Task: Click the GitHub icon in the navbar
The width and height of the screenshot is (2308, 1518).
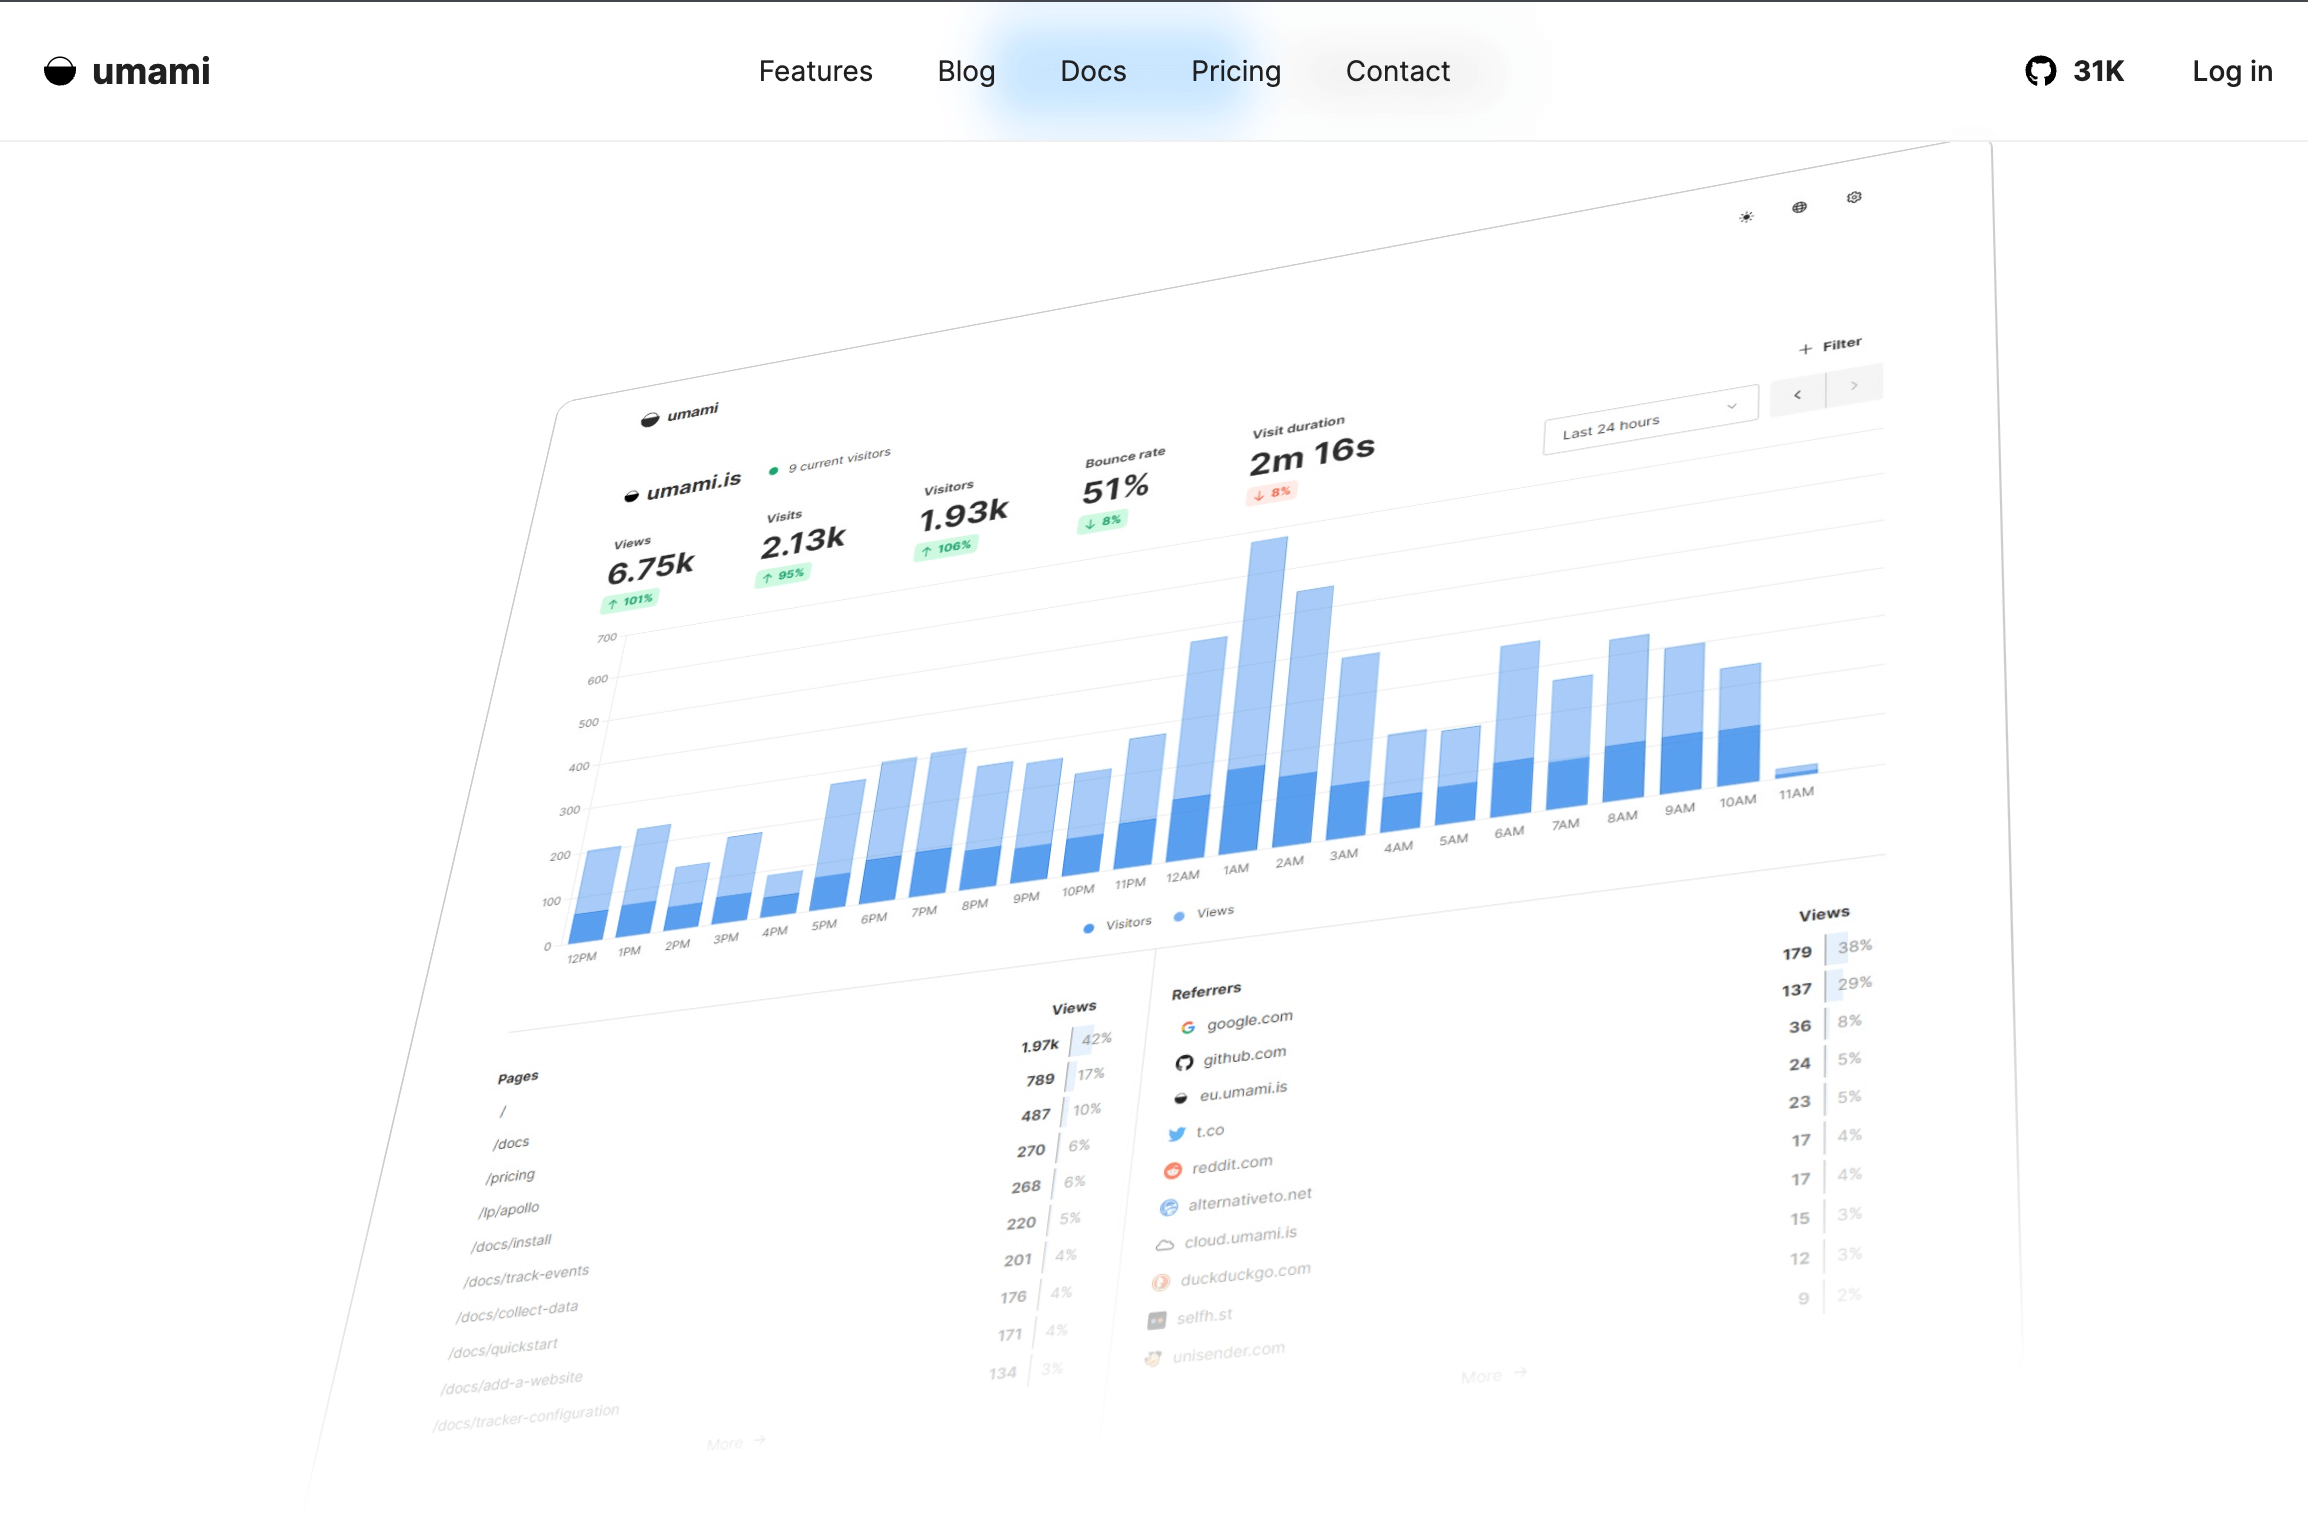Action: (2043, 71)
